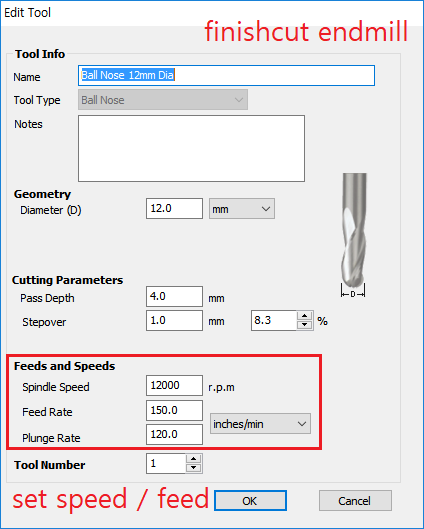This screenshot has width=424, height=529.
Task: Open the diameter units mm dropdown
Action: click(x=242, y=209)
